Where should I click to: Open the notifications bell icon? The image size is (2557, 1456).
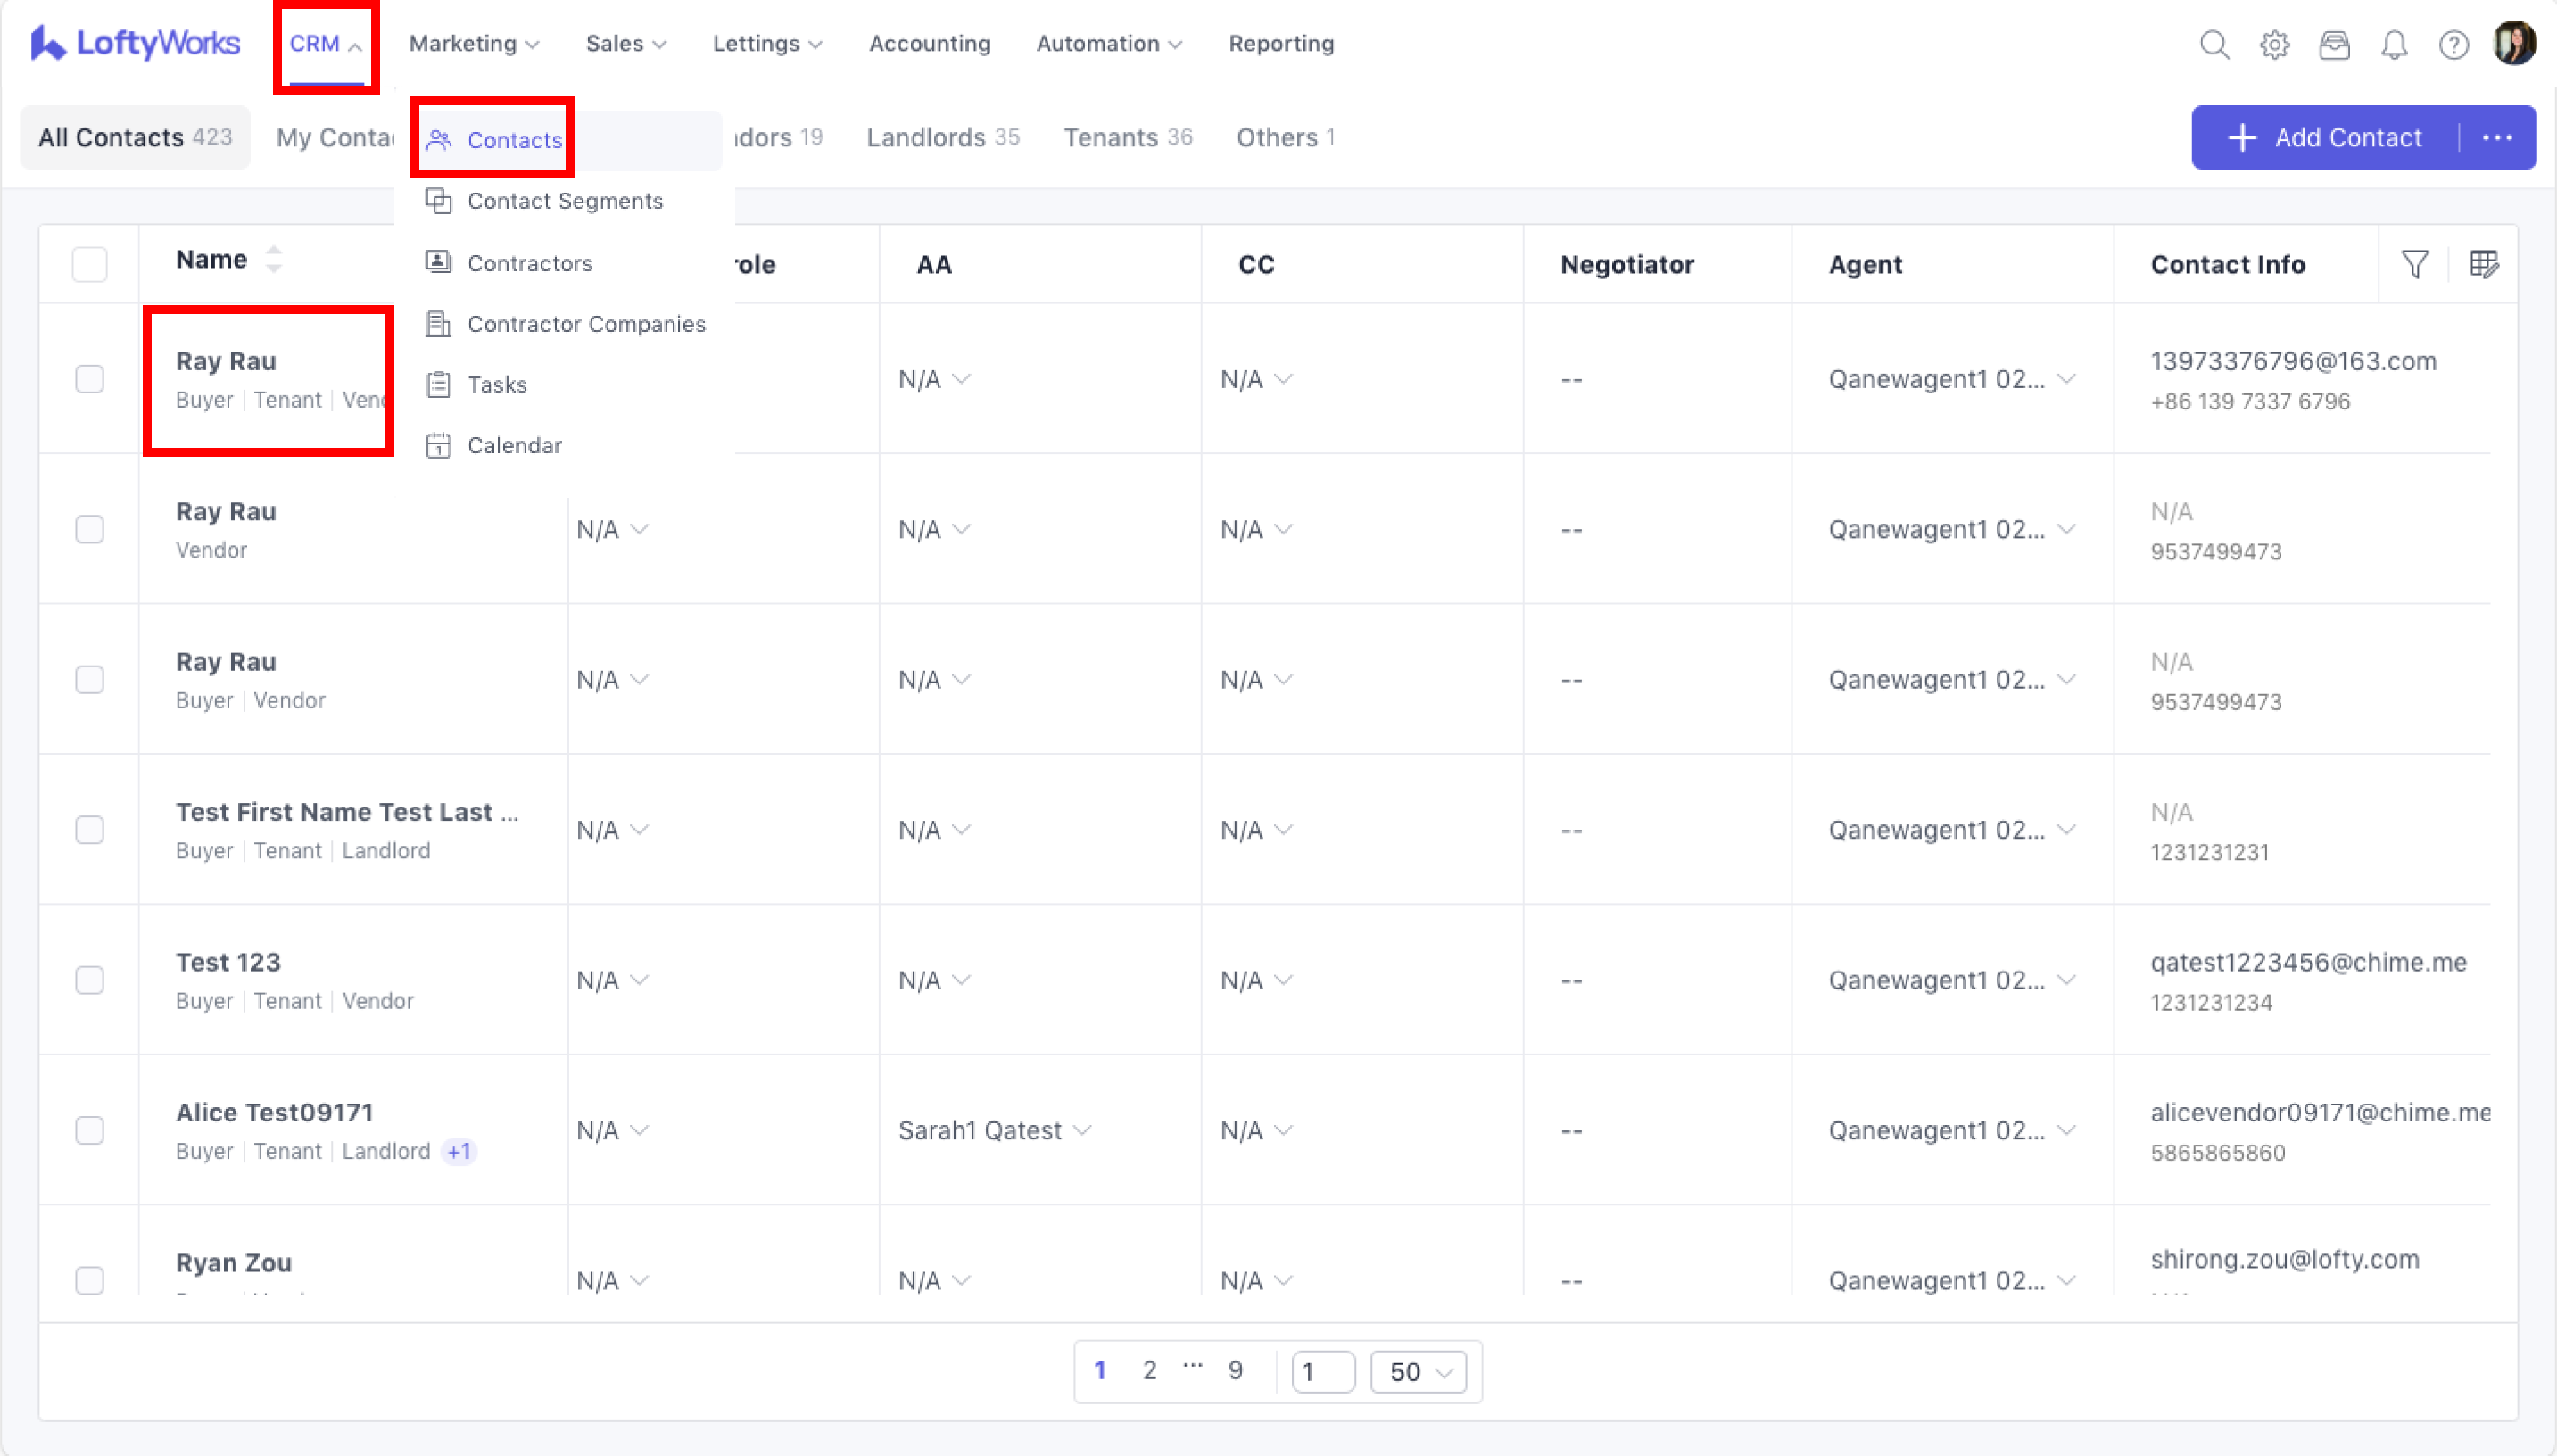click(2393, 44)
